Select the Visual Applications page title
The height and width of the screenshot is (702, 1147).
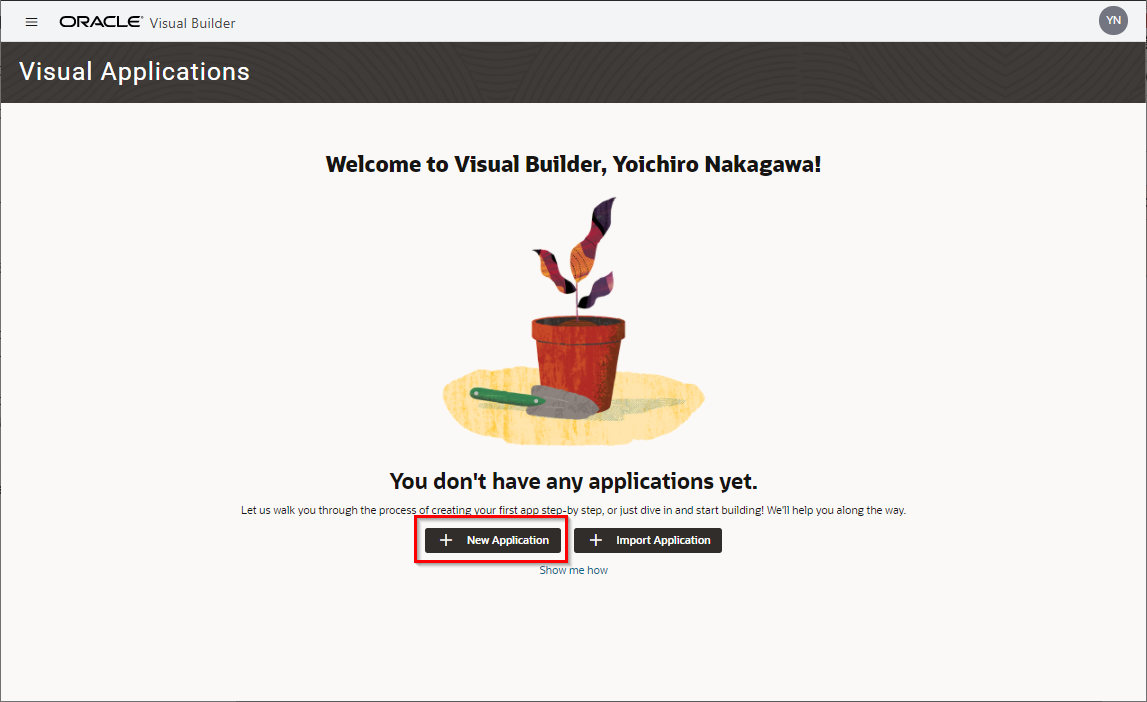[134, 72]
